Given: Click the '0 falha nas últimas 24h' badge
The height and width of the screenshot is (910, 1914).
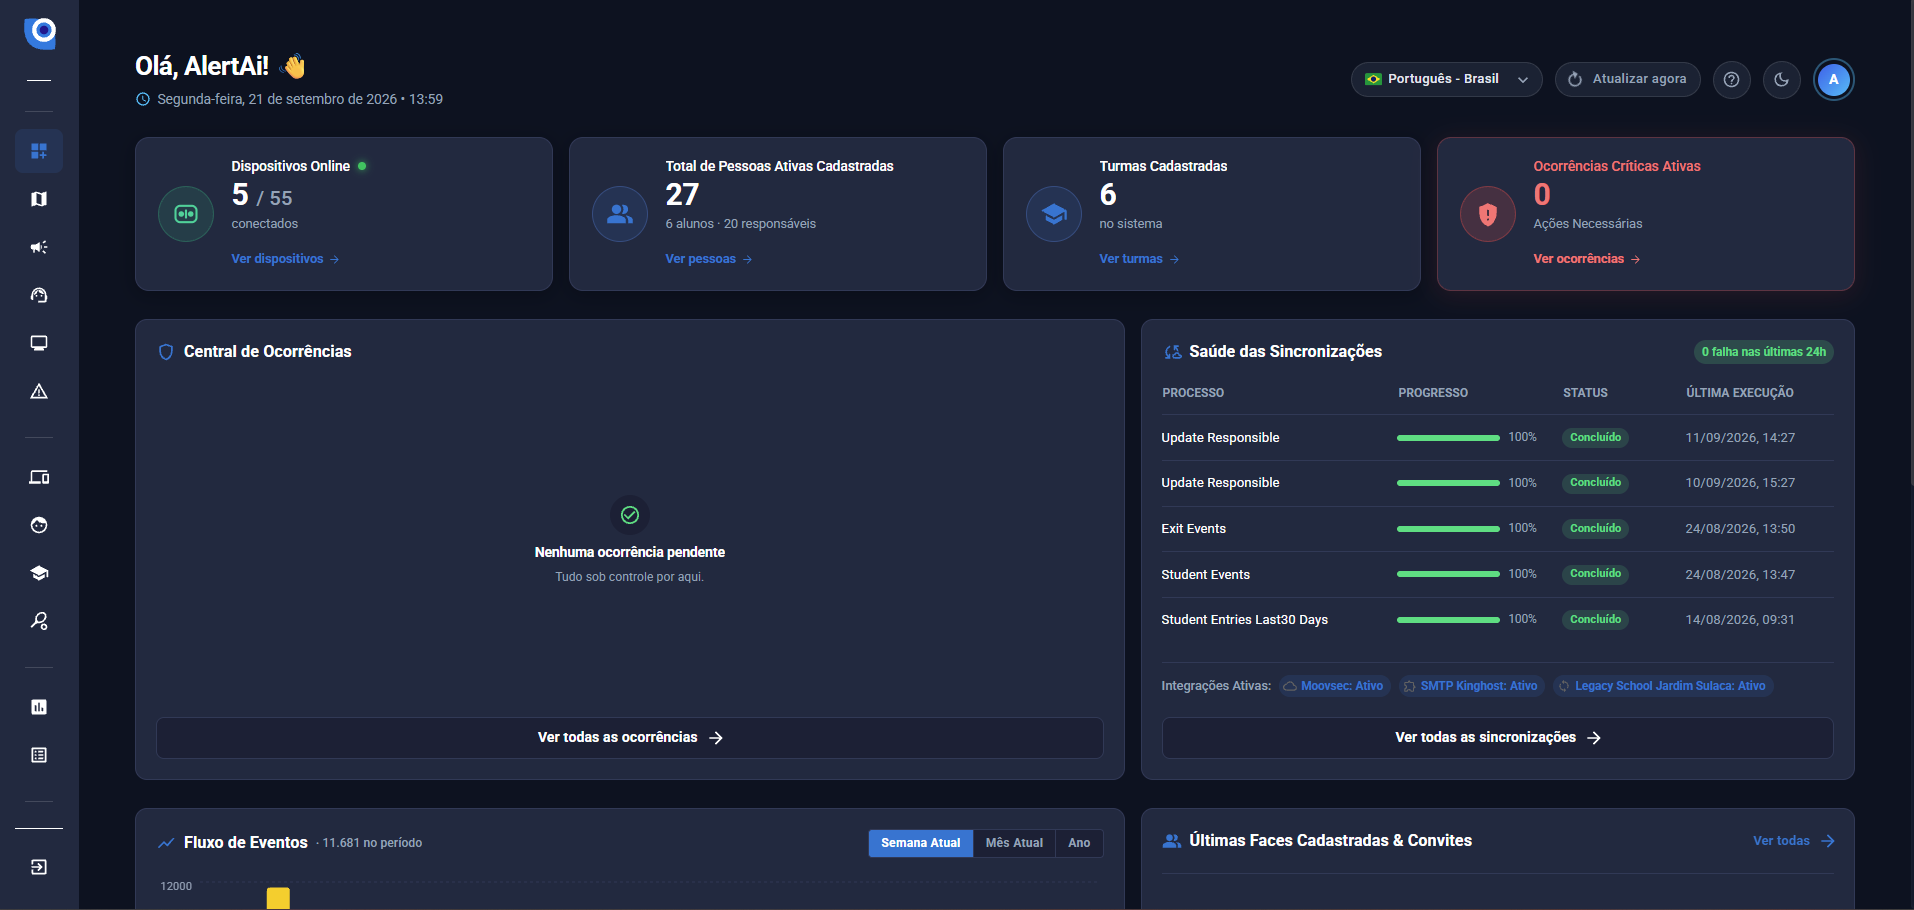Looking at the screenshot, I should pos(1763,352).
